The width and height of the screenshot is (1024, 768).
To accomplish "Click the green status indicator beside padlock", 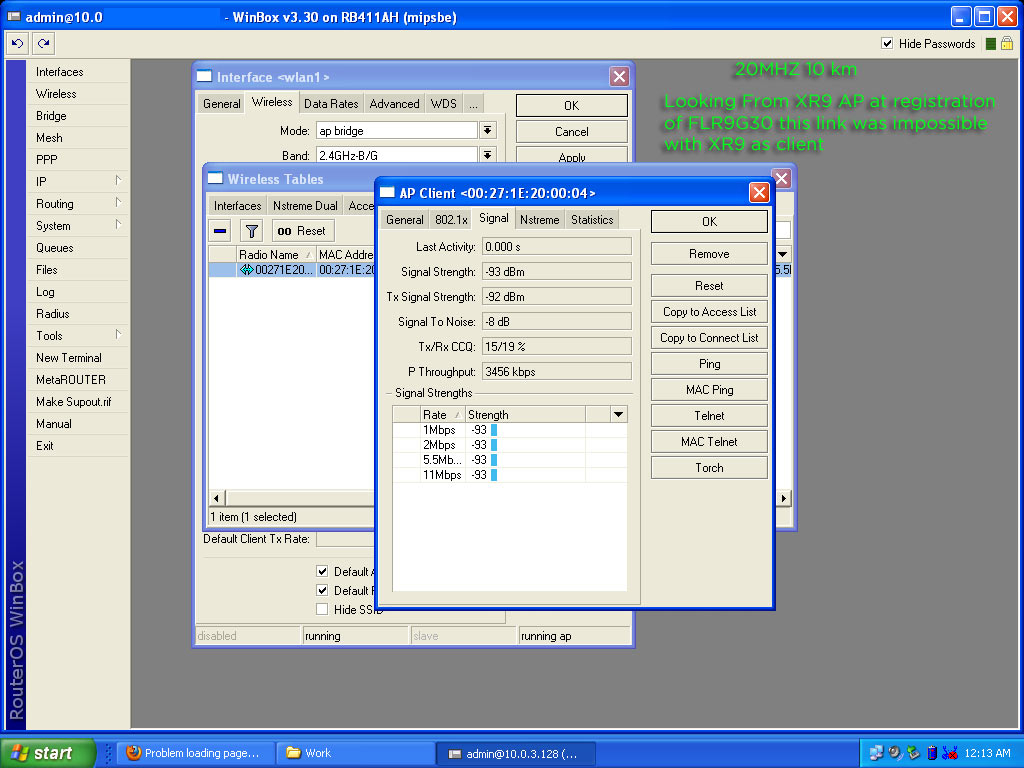I will tap(991, 44).
